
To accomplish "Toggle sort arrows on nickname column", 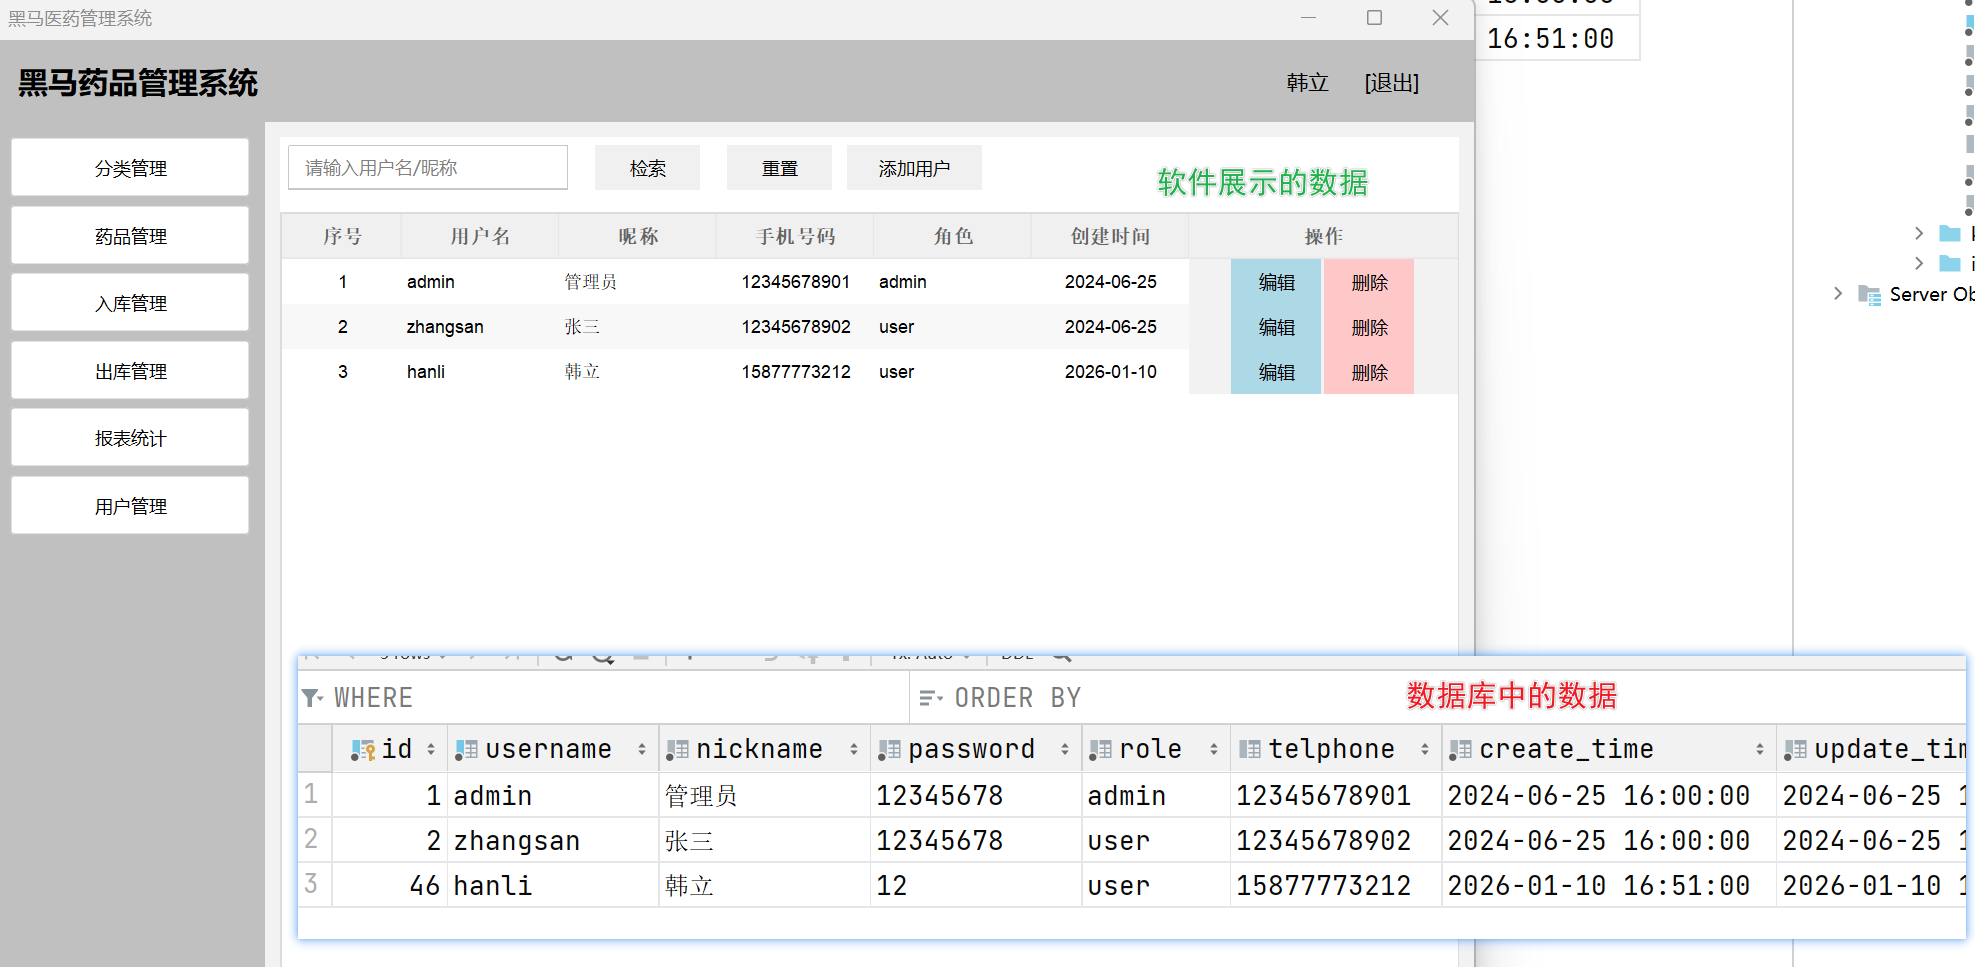I will point(853,750).
